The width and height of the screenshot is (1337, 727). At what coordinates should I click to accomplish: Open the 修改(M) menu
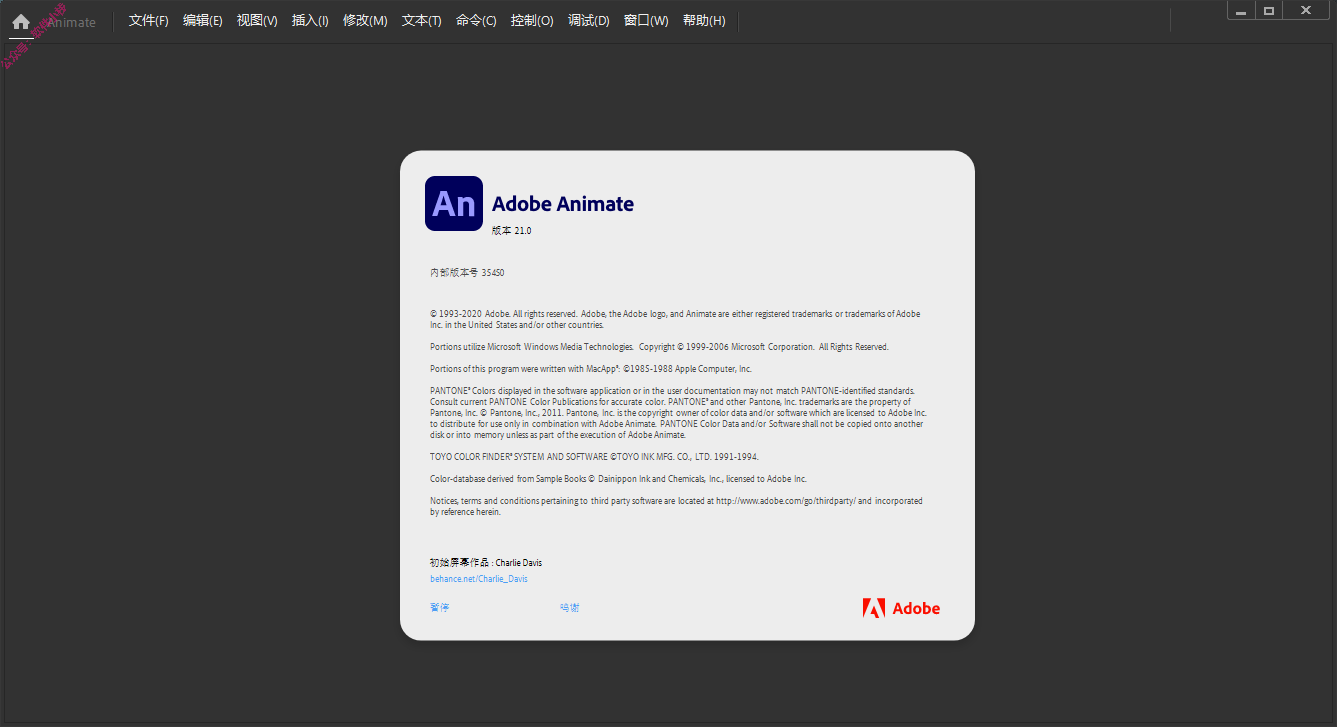365,21
